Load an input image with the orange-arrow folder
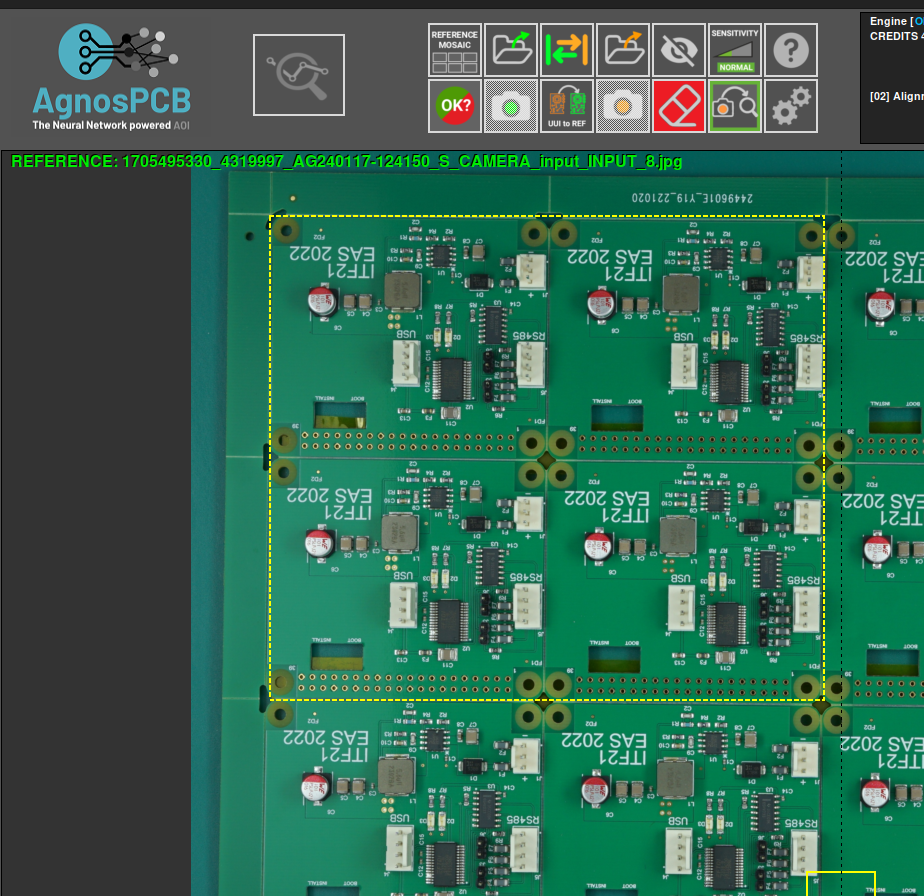Image resolution: width=924 pixels, height=896 pixels. coord(623,48)
